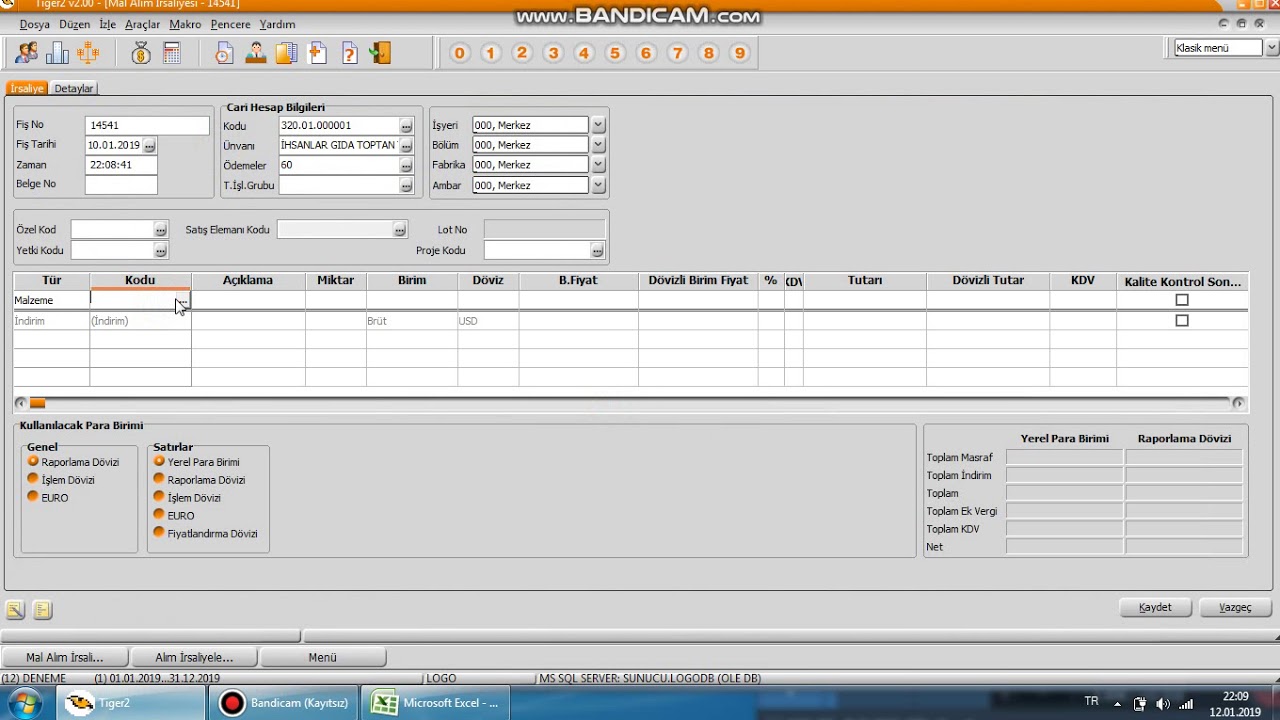Click the document with clock icon
Viewport: 1280px width, 720px height.
pos(224,53)
